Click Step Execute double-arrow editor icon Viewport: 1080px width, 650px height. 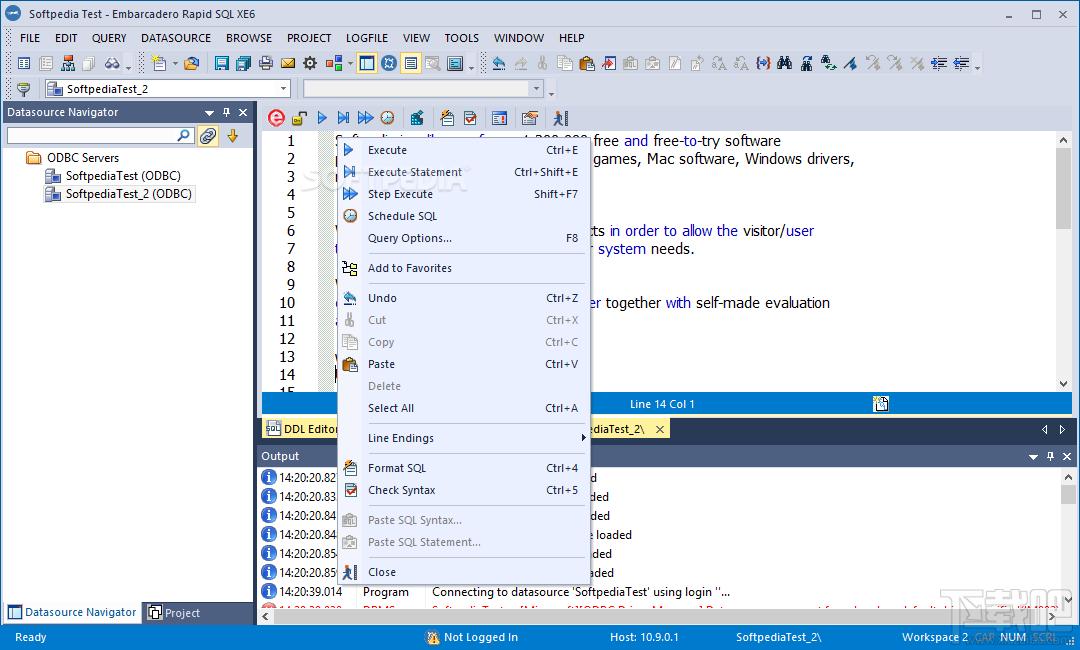point(365,118)
